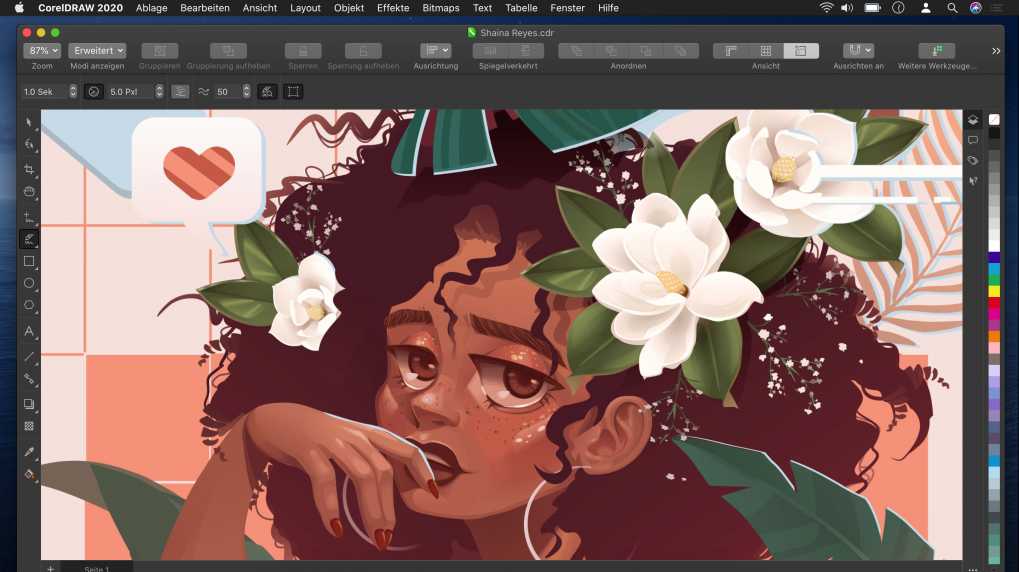Image resolution: width=1019 pixels, height=572 pixels.
Task: Select the Connector tool
Action: click(29, 378)
